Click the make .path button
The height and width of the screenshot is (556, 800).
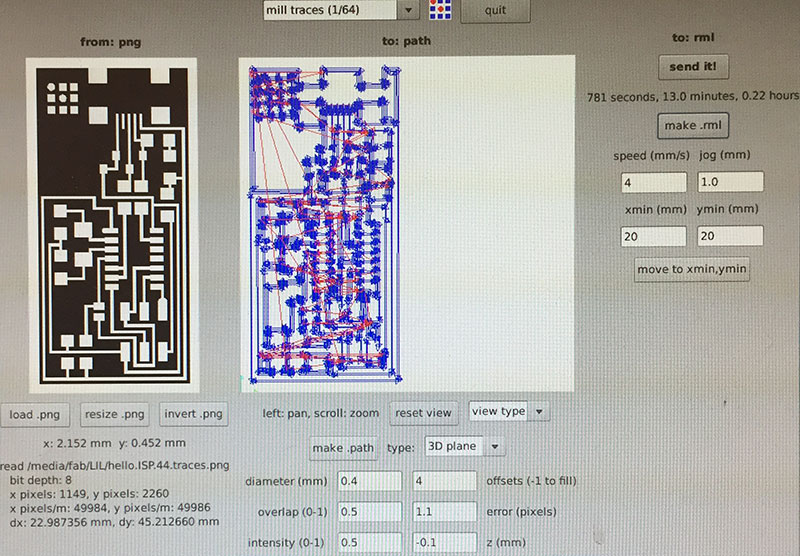pos(343,448)
